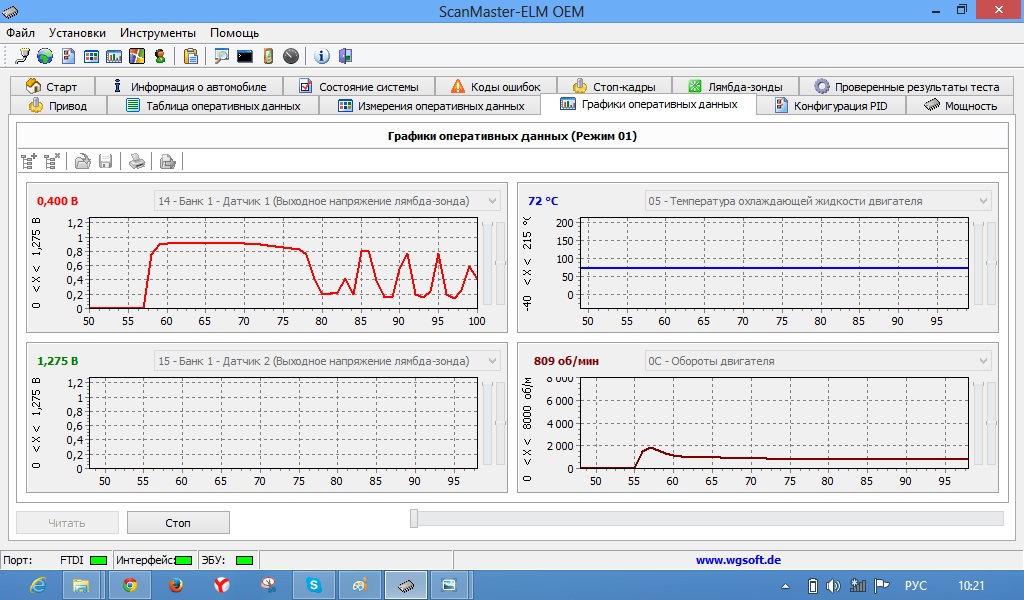The image size is (1024, 600).
Task: Click the connect cable icon in toolbar
Action: 23,56
